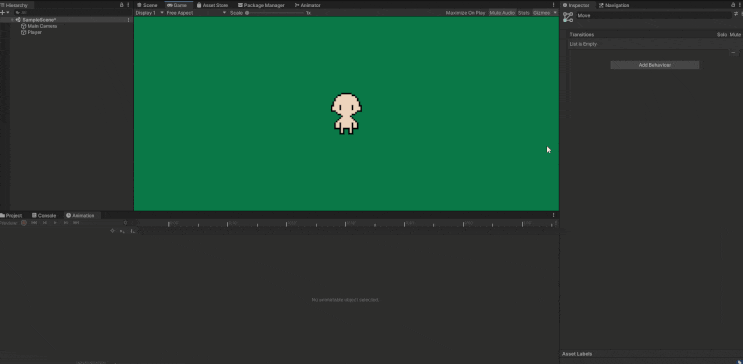
Task: Select Player object in the Hierarchy
Action: coord(35,32)
